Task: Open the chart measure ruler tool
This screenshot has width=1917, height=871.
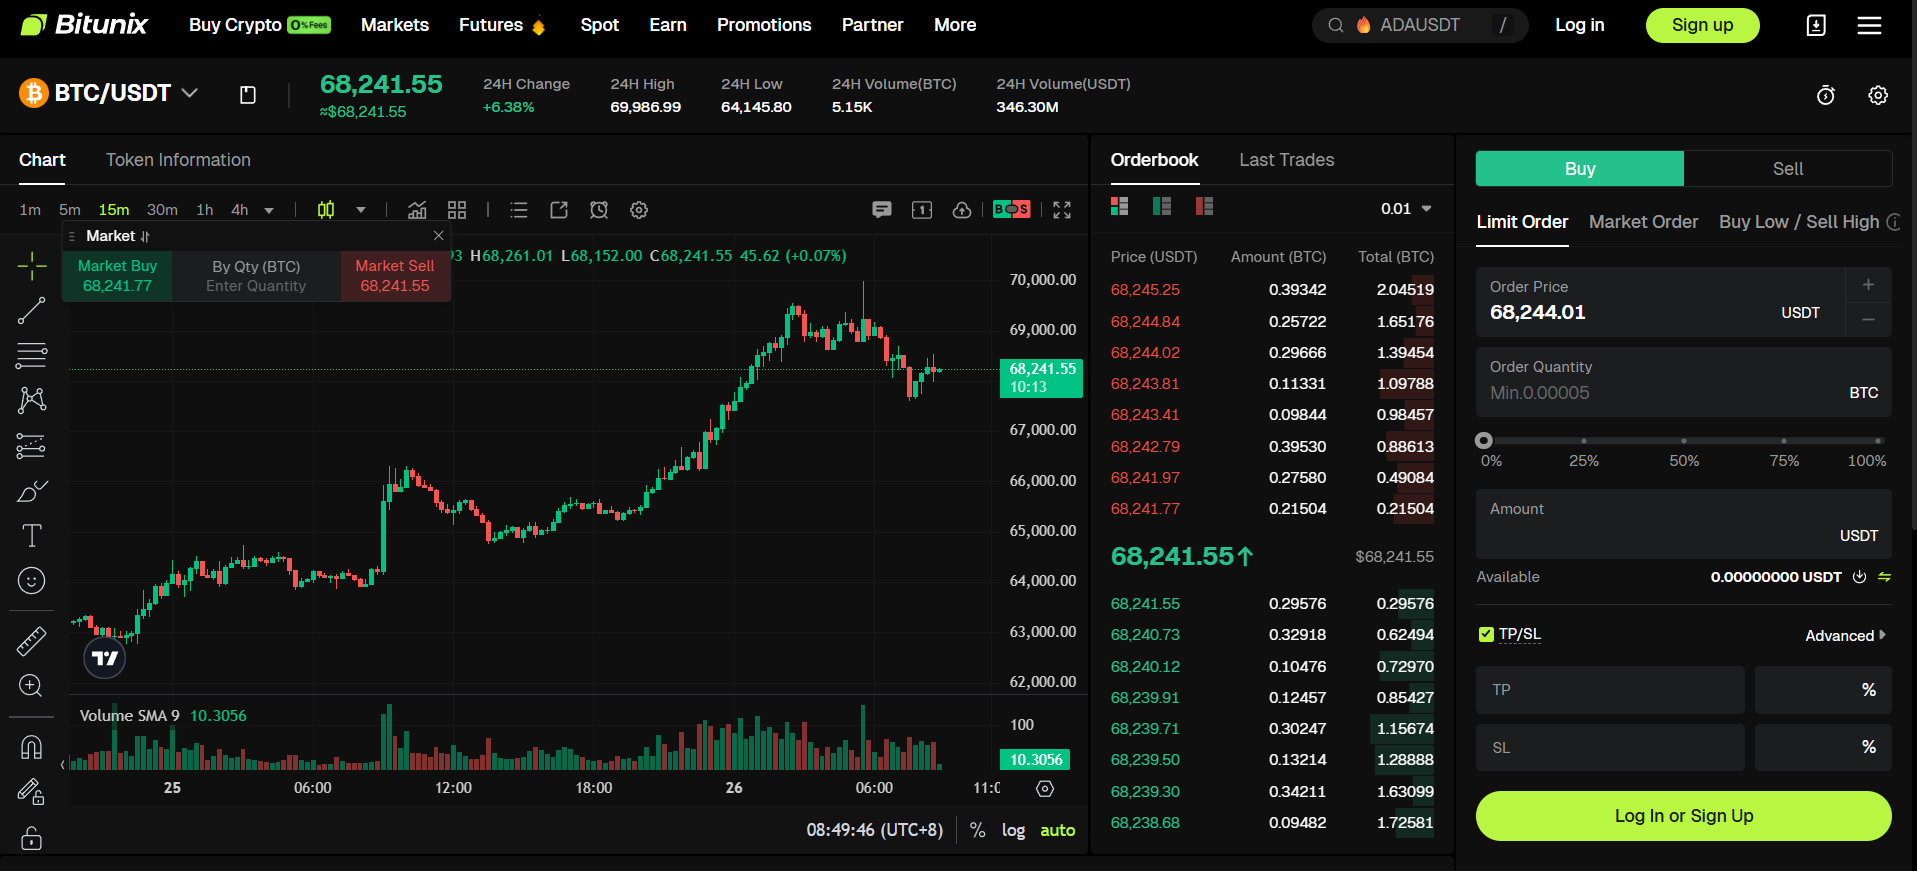Action: point(31,641)
